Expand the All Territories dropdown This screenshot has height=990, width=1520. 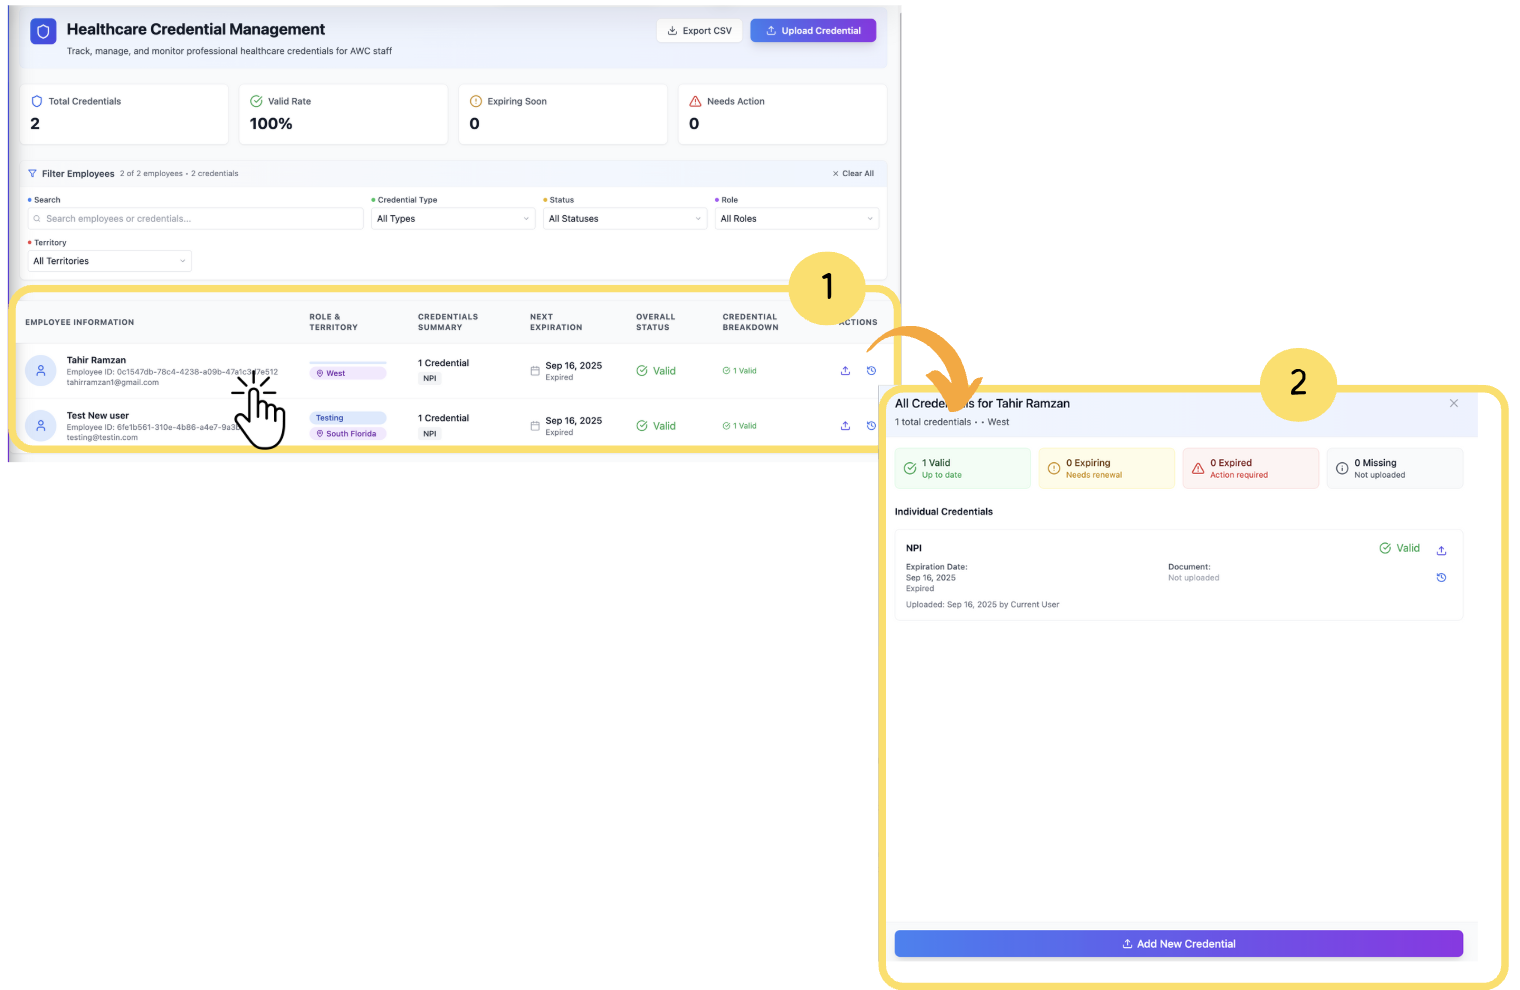tap(109, 261)
